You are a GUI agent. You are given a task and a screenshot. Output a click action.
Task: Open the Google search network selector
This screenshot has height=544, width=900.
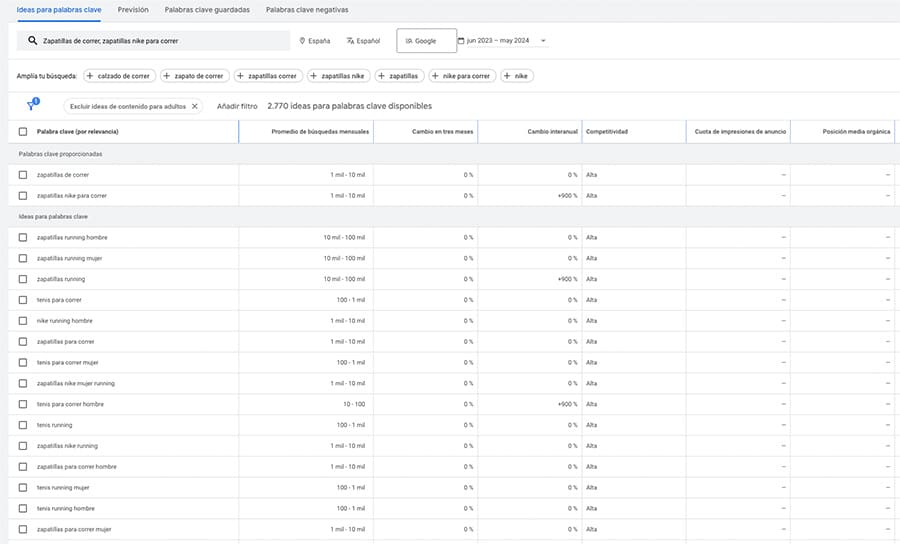point(426,41)
